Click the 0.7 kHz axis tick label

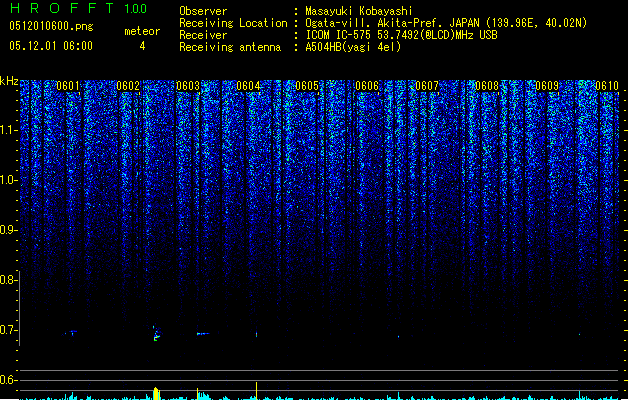8,330
